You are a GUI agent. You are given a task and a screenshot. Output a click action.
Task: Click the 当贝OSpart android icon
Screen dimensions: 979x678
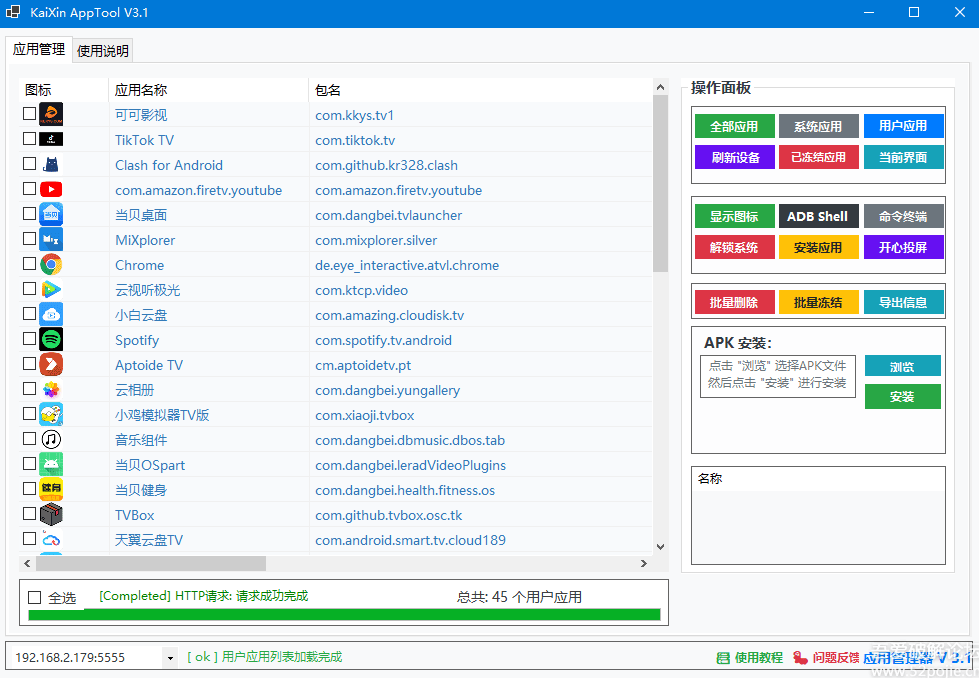point(51,464)
